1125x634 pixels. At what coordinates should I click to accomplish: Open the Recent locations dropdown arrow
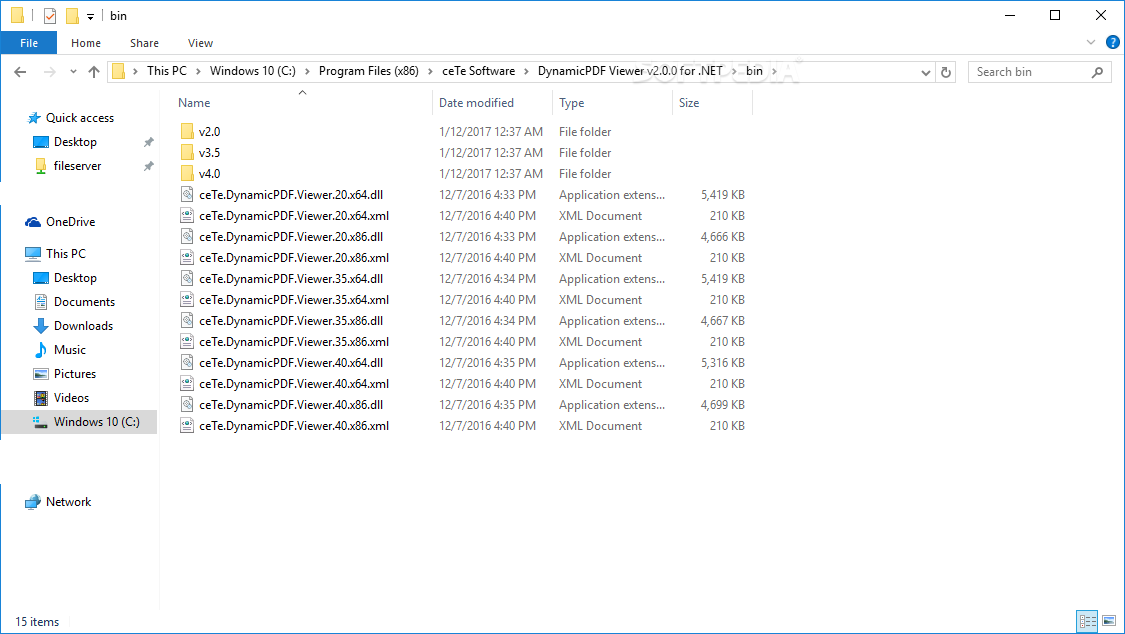[73, 72]
